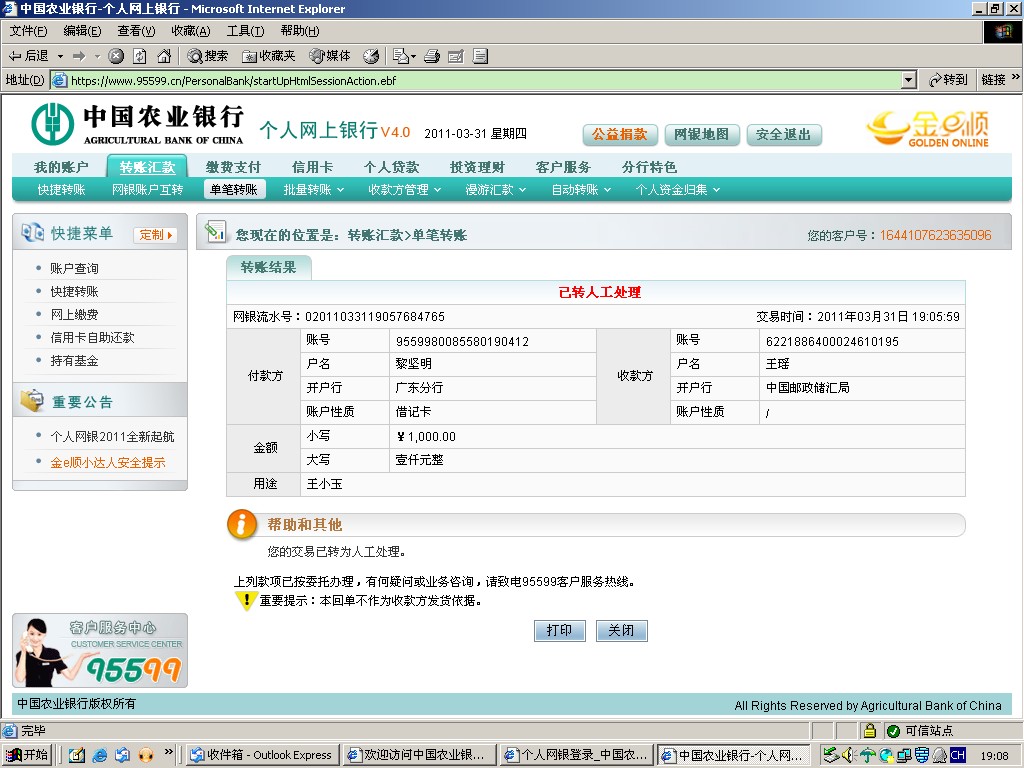The height and width of the screenshot is (768, 1024).
Task: Select the 单笔转账 submenu item
Action: click(234, 189)
